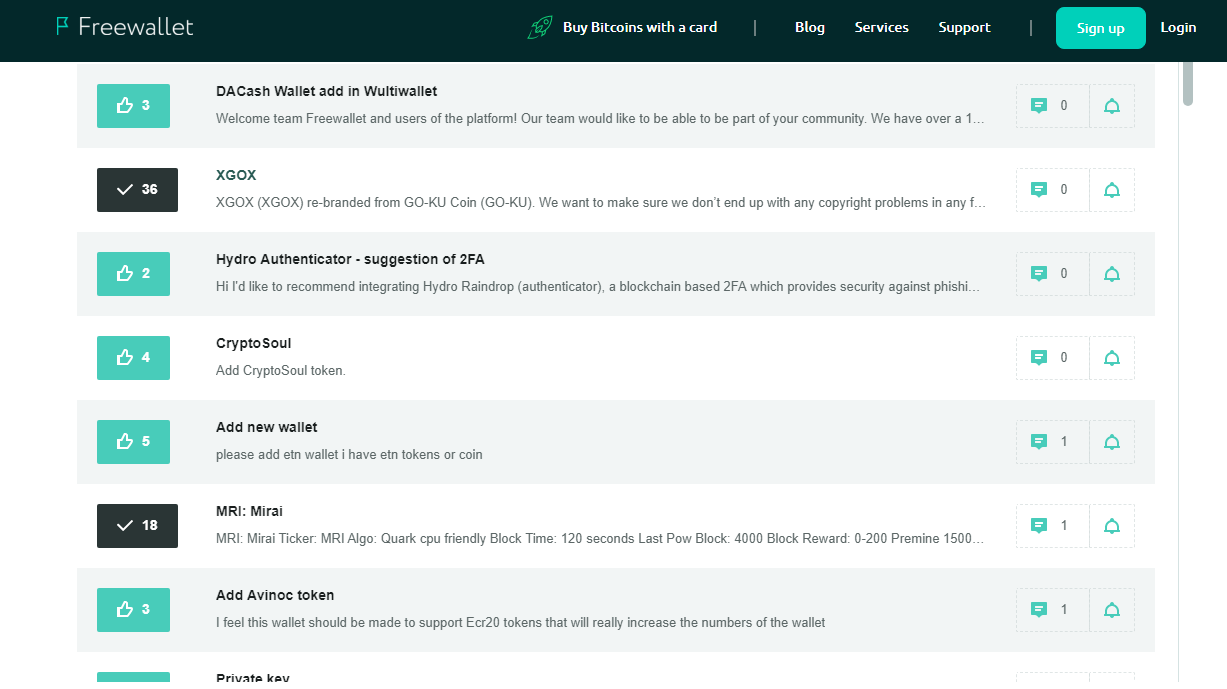This screenshot has height=689, width=1227.
Task: Like the CryptoSoul suggestion
Action: pyautogui.click(x=133, y=358)
